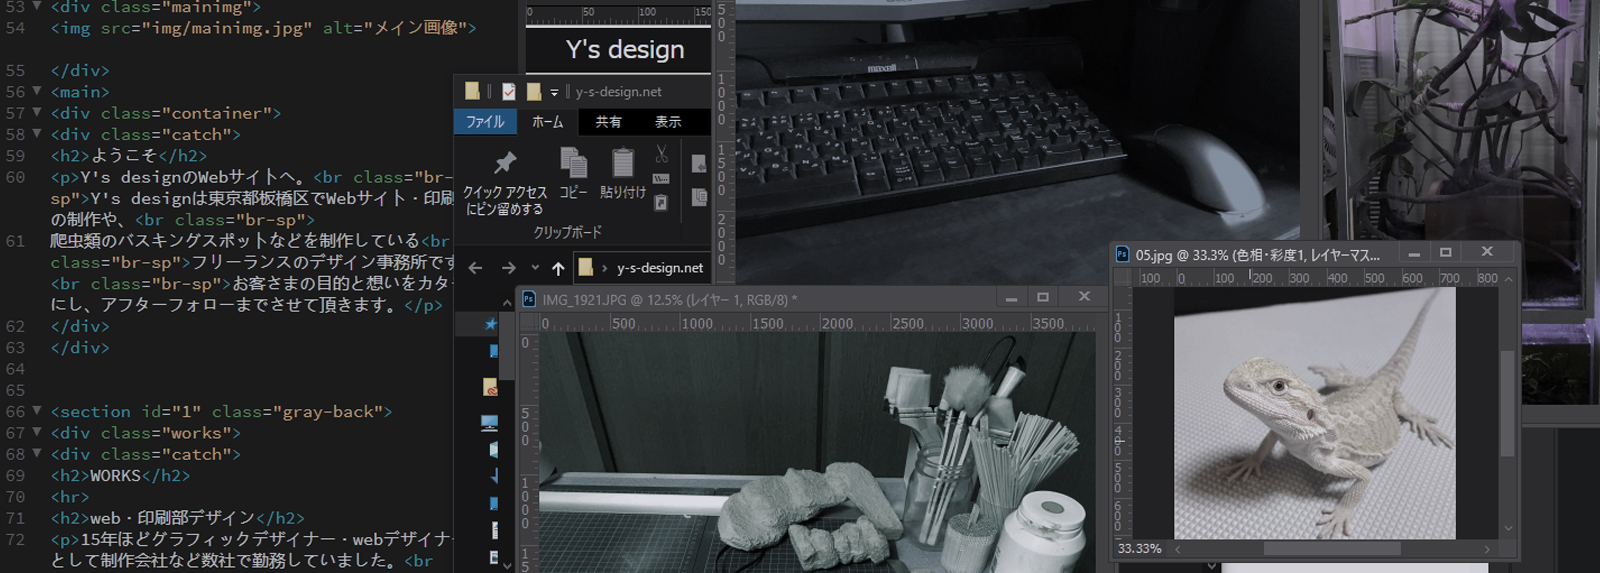Go back with the Explorer back arrow
The width and height of the screenshot is (1600, 573).
tap(476, 268)
